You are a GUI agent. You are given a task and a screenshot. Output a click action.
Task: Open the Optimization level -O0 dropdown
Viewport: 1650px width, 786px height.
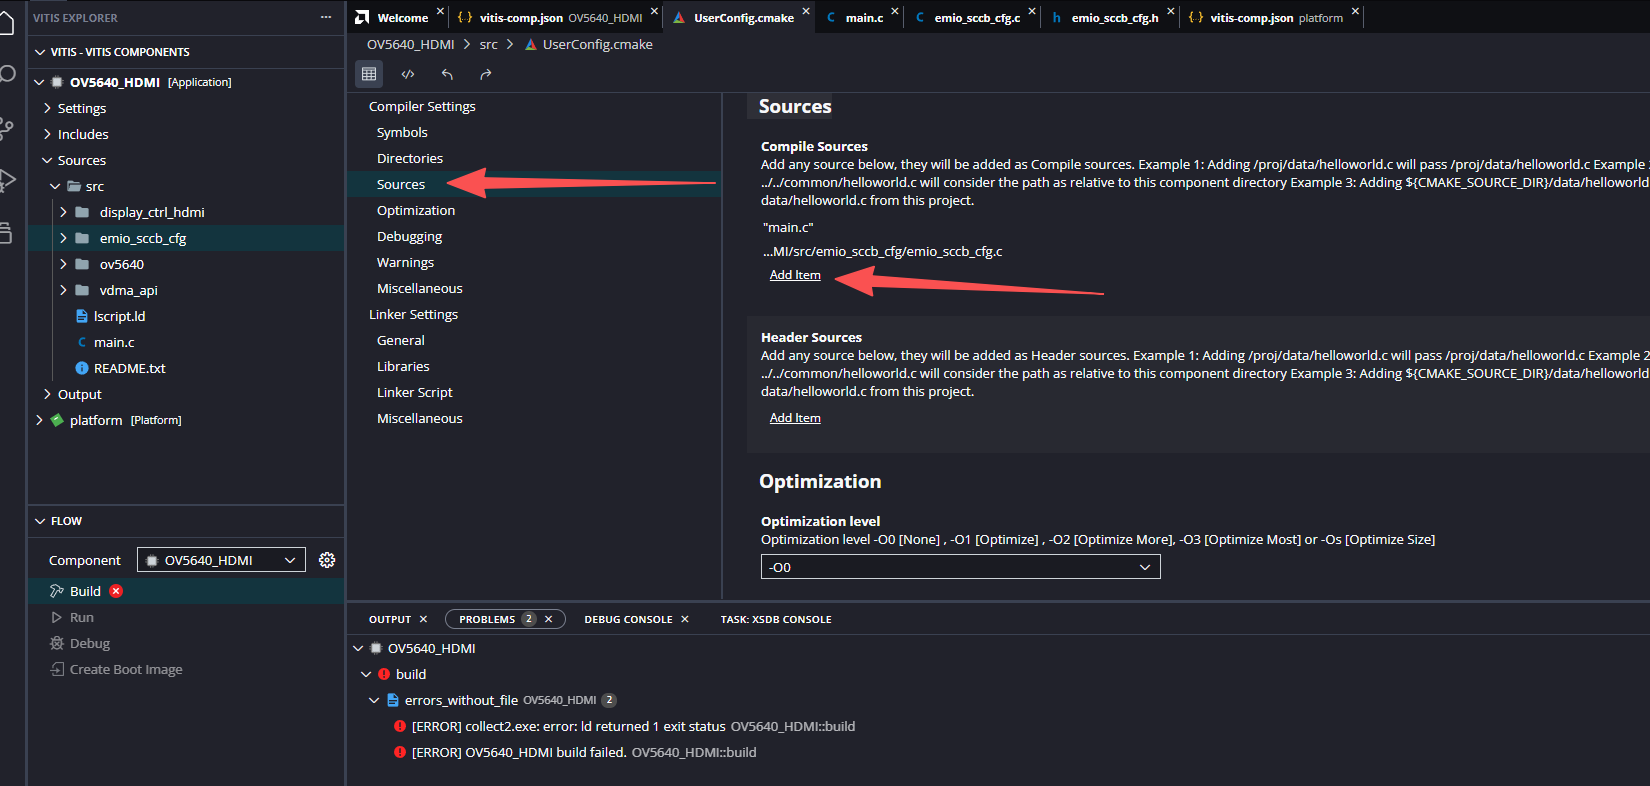tap(960, 567)
